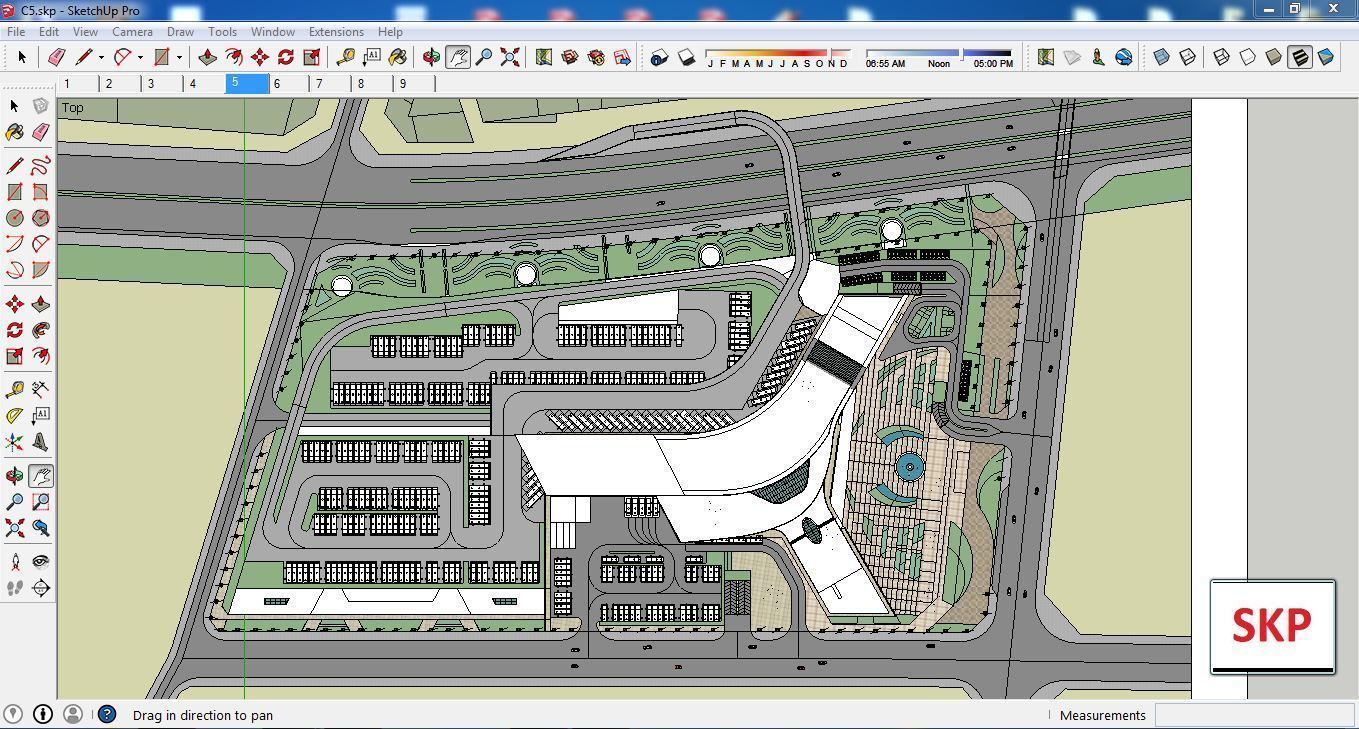Click the Orbit tool in top toolbar
The image size is (1359, 729).
(x=431, y=57)
